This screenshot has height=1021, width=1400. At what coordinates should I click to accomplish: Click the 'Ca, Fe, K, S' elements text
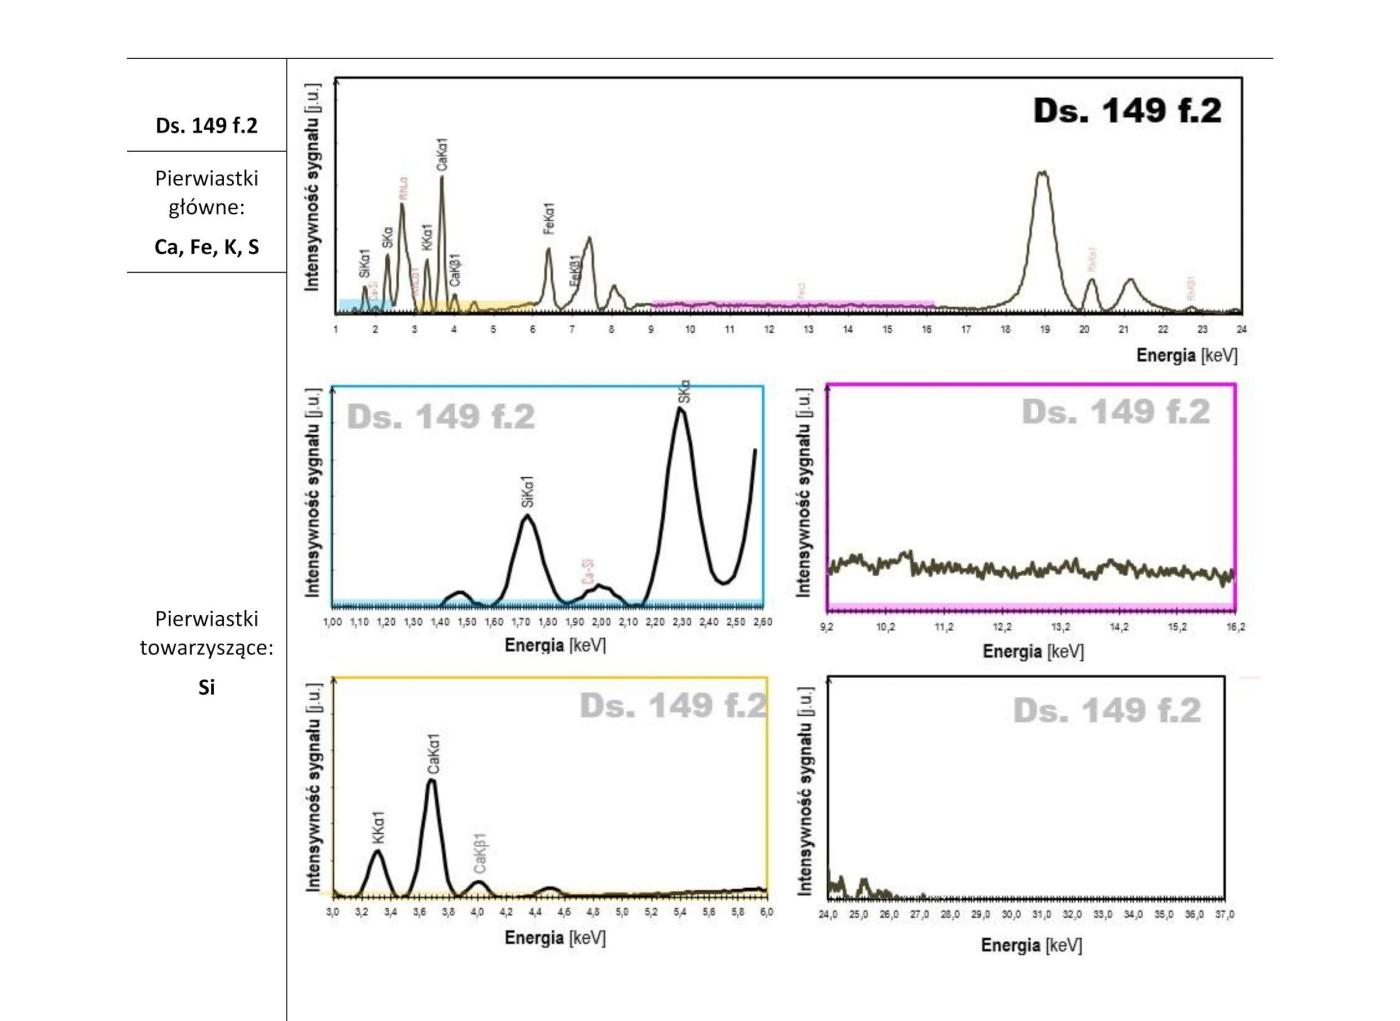[x=206, y=247]
